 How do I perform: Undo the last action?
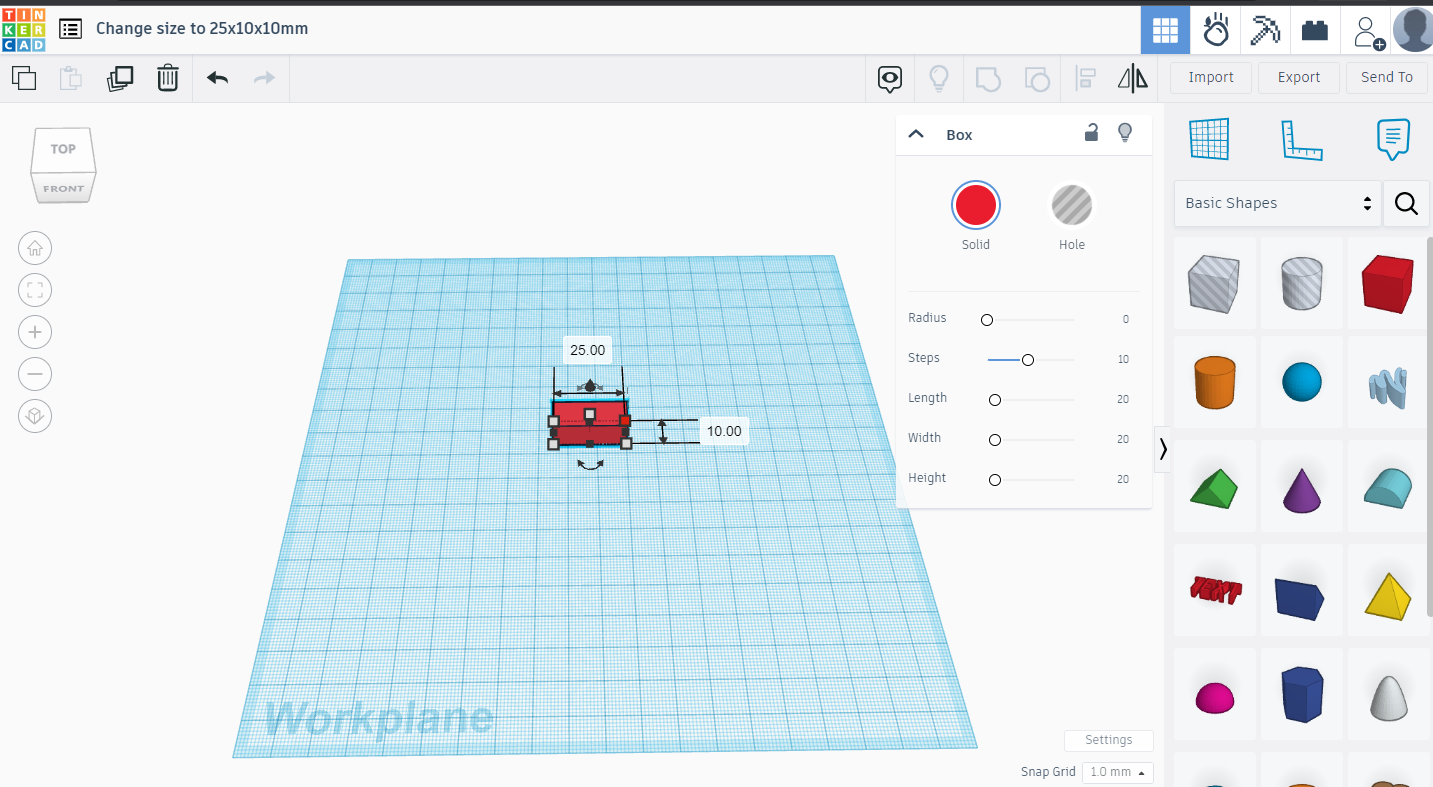point(217,78)
